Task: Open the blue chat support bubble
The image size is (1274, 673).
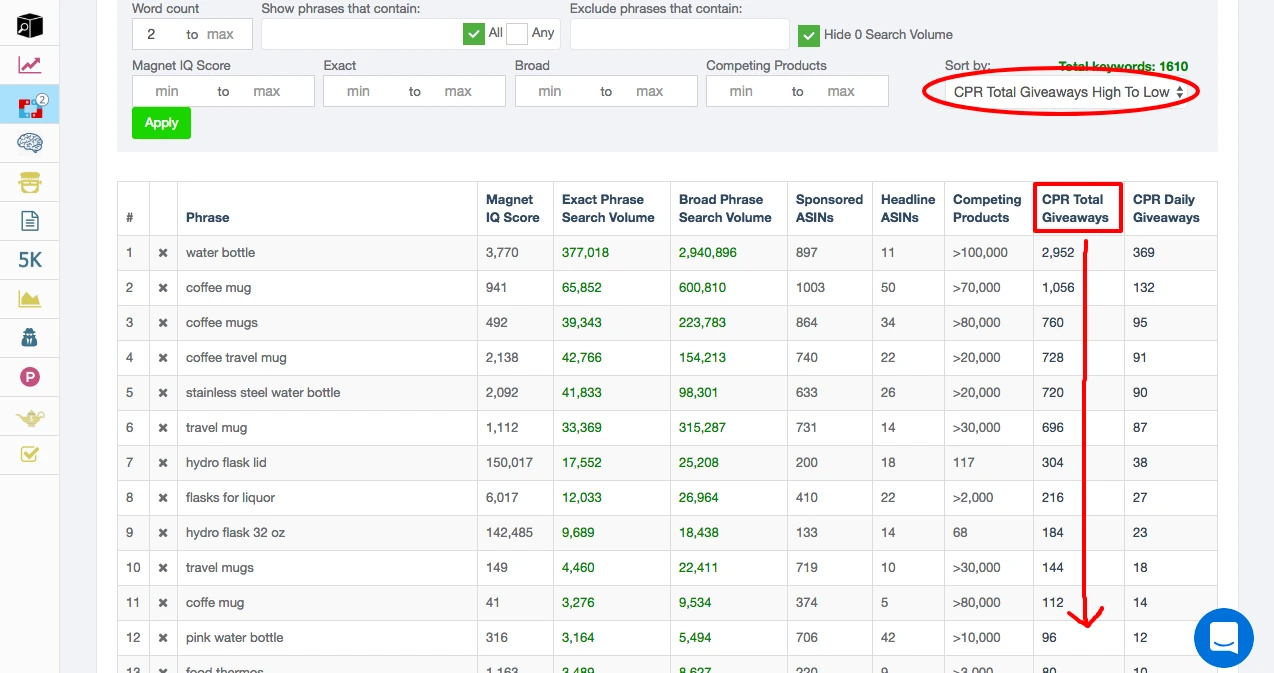Action: (x=1223, y=638)
